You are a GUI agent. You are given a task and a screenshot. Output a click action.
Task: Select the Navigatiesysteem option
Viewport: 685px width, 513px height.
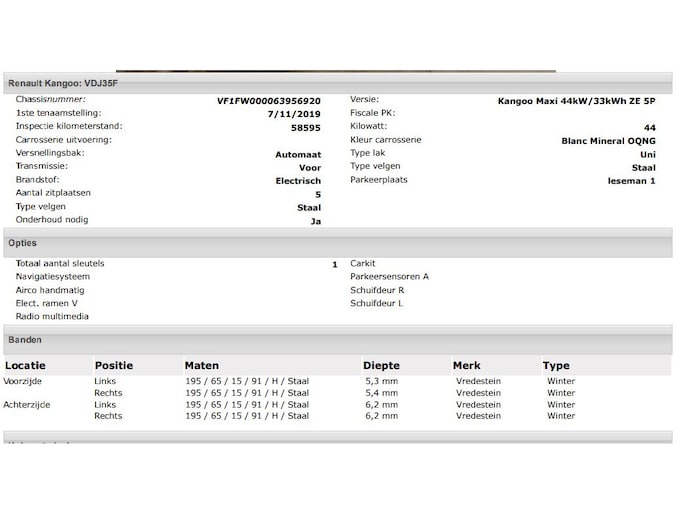(x=52, y=276)
